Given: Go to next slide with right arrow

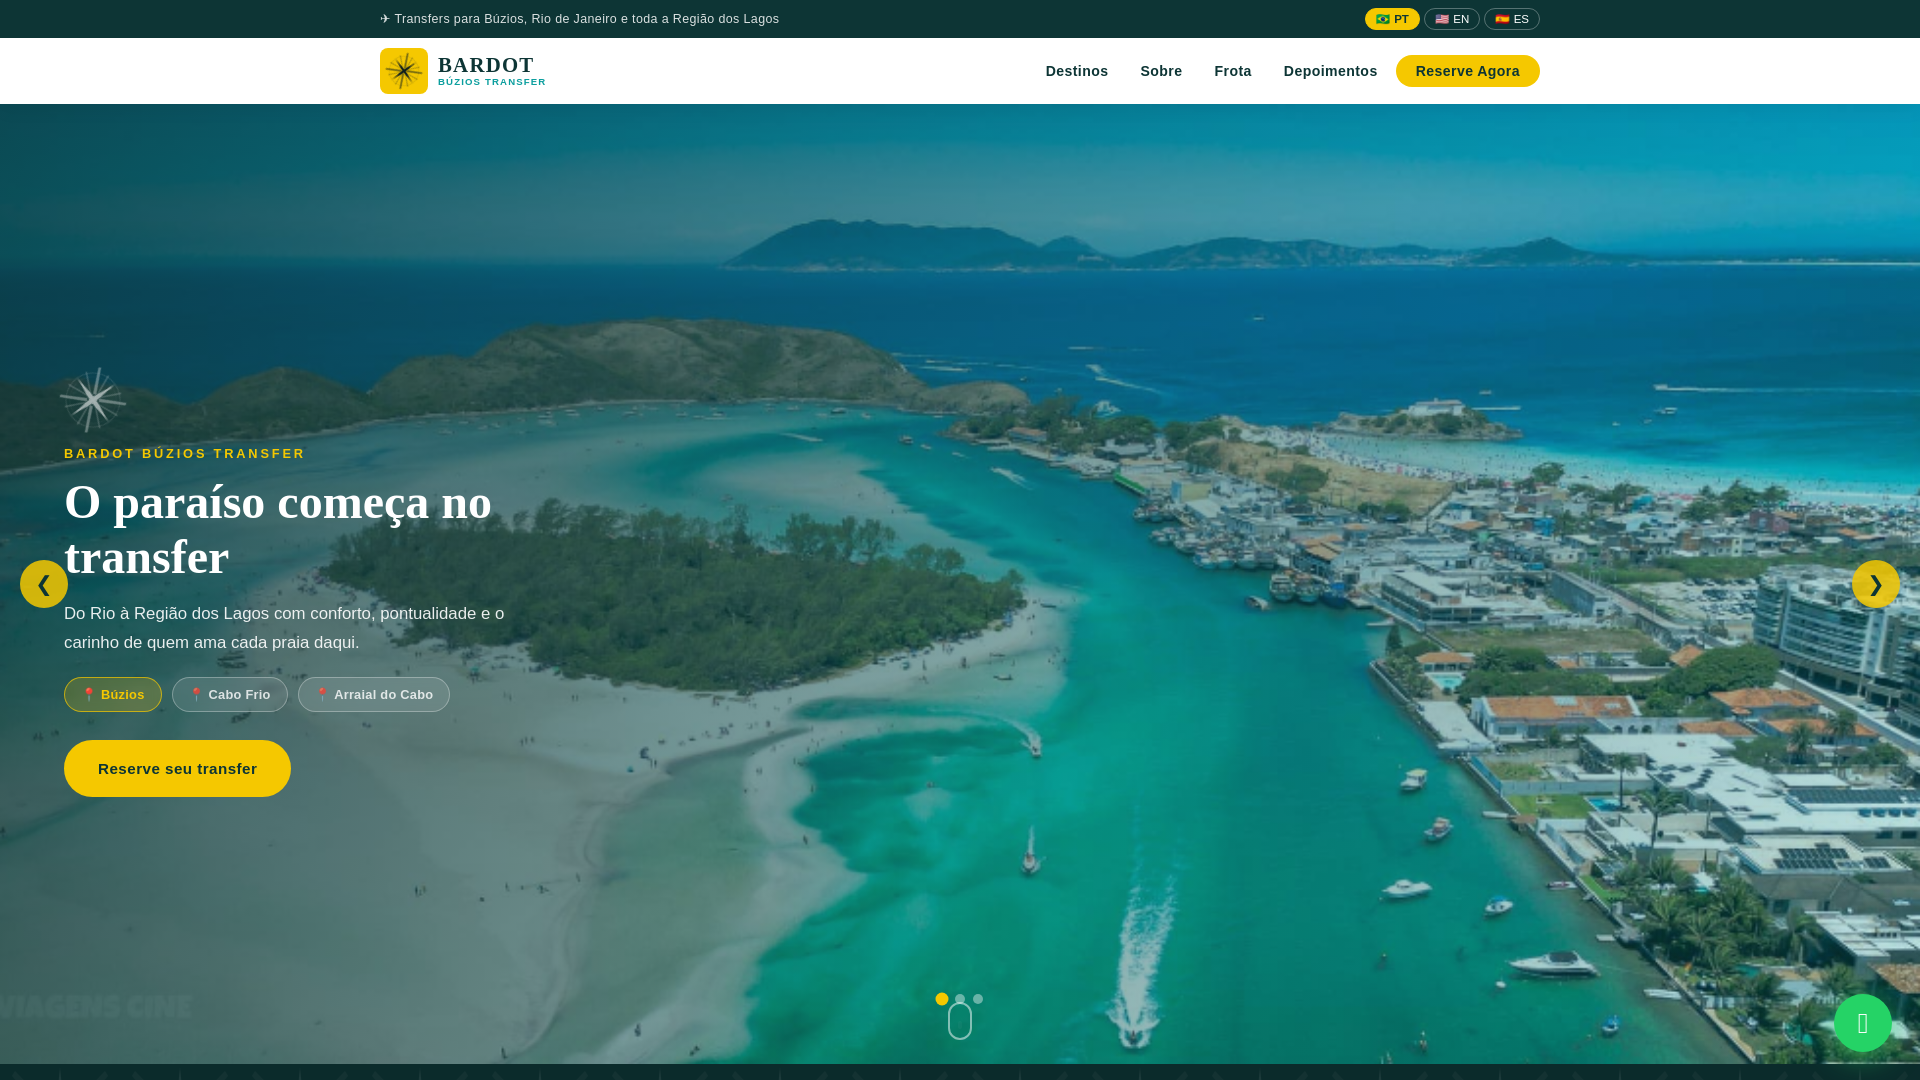Looking at the screenshot, I should pyautogui.click(x=1876, y=584).
